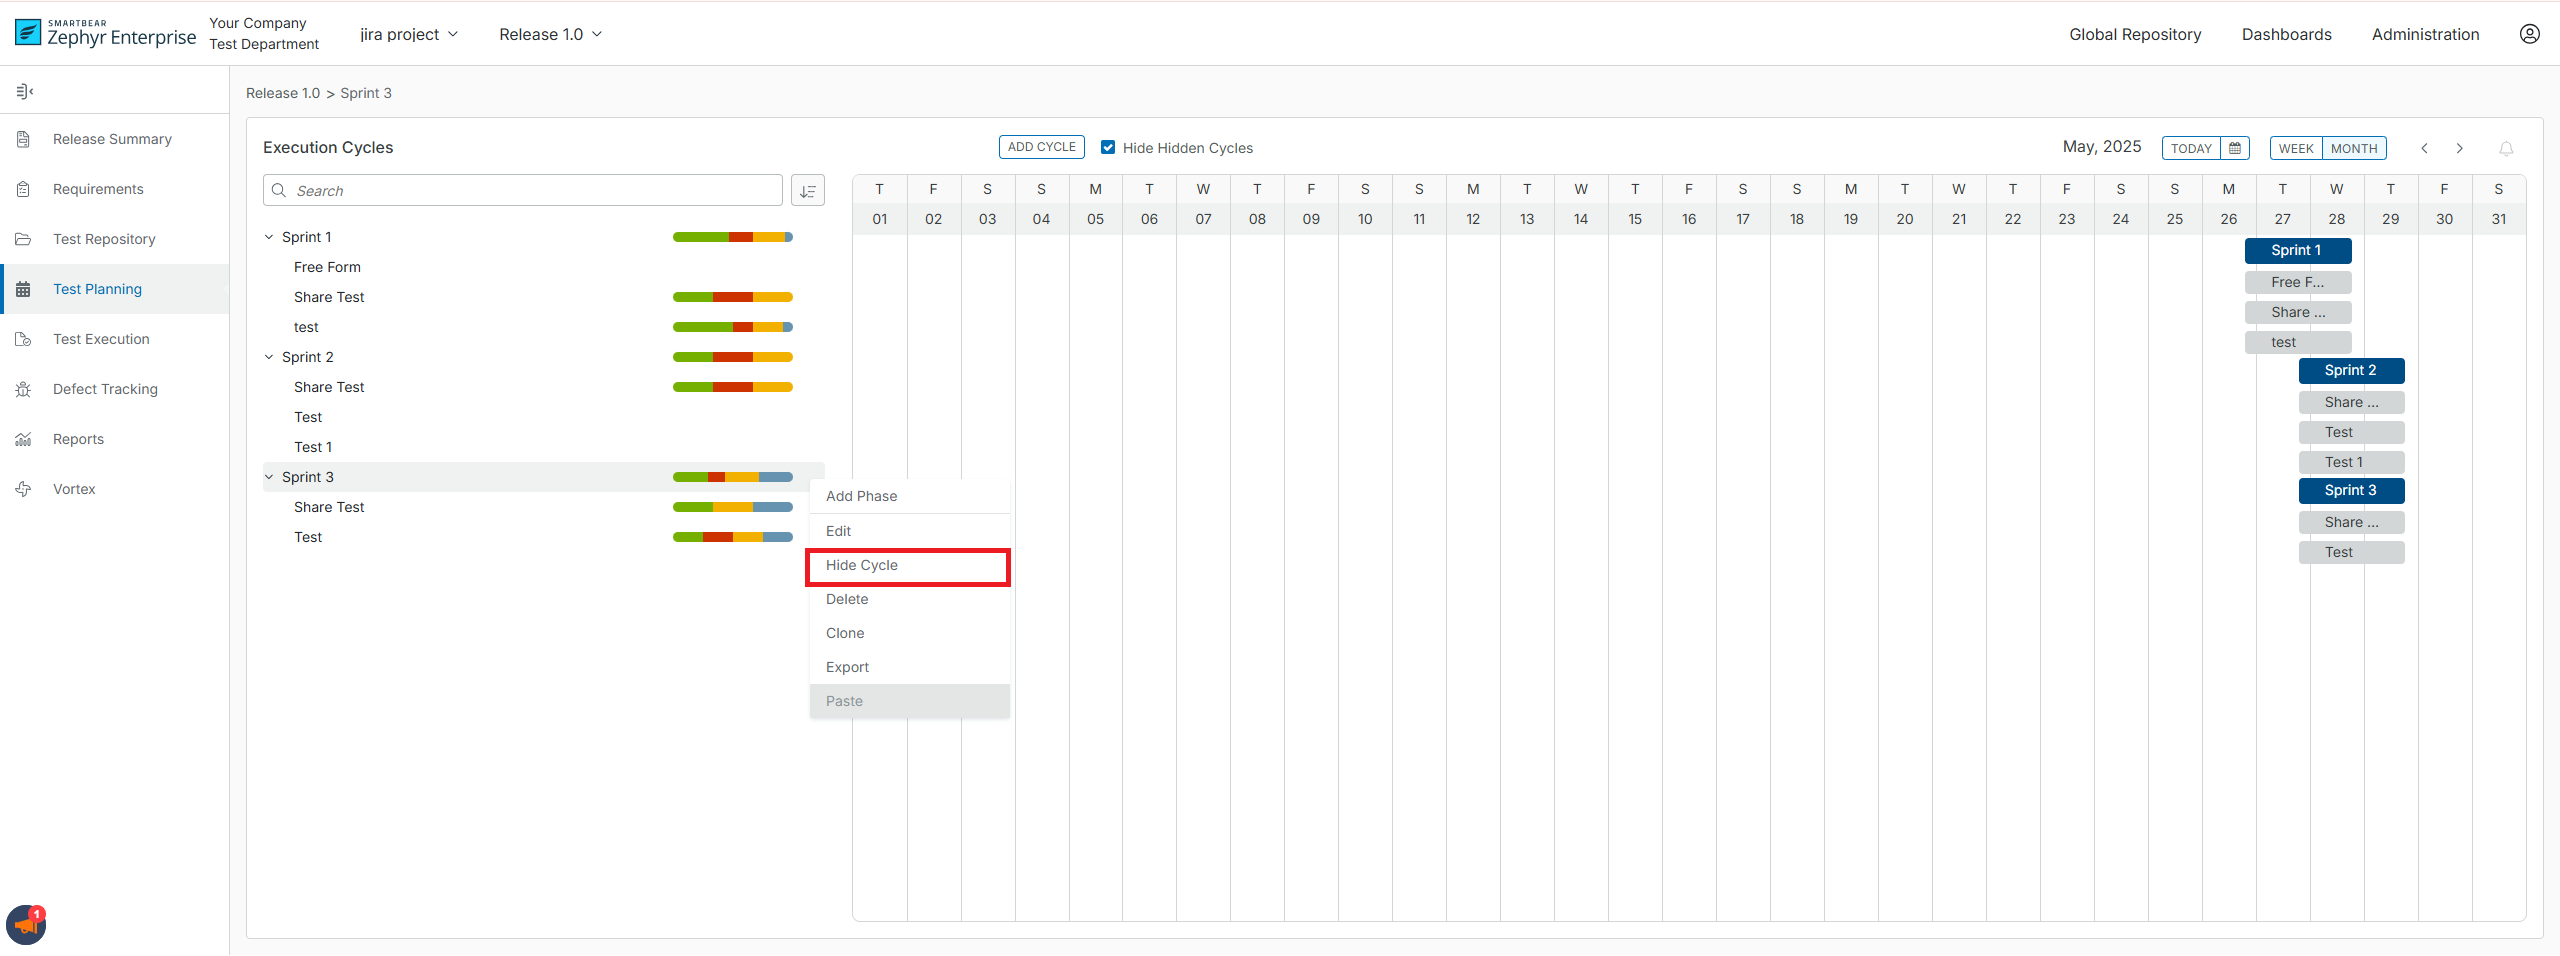2560x956 pixels.
Task: Open Test Execution from the sidebar
Action: coord(100,338)
